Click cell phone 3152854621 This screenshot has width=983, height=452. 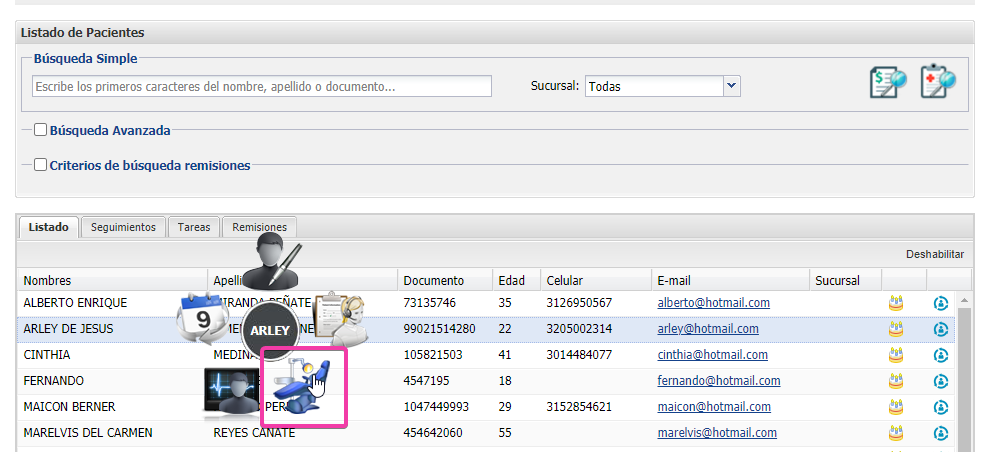tap(579, 407)
